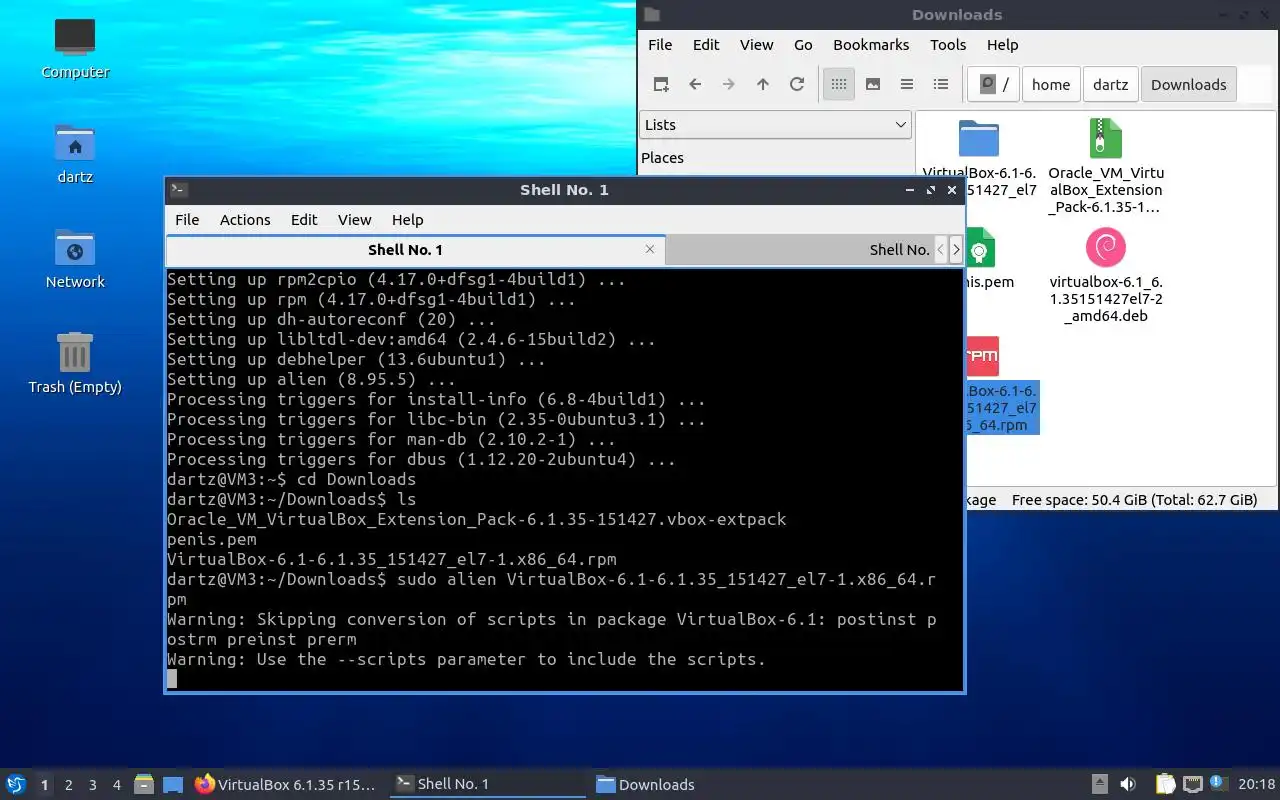Go forward in Downloads file manager
This screenshot has width=1280, height=800.
729,85
